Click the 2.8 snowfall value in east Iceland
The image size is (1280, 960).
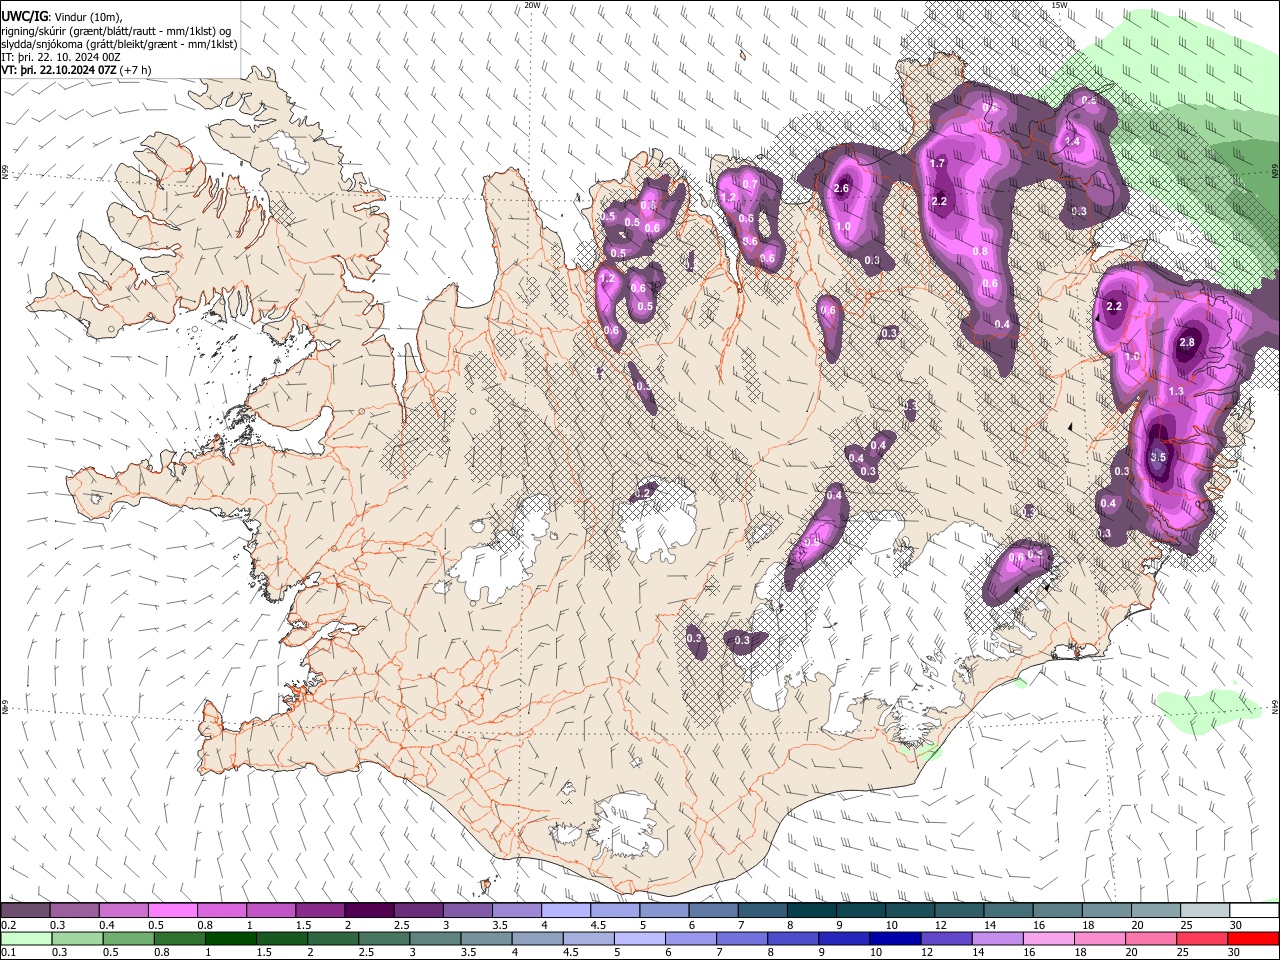1187,342
